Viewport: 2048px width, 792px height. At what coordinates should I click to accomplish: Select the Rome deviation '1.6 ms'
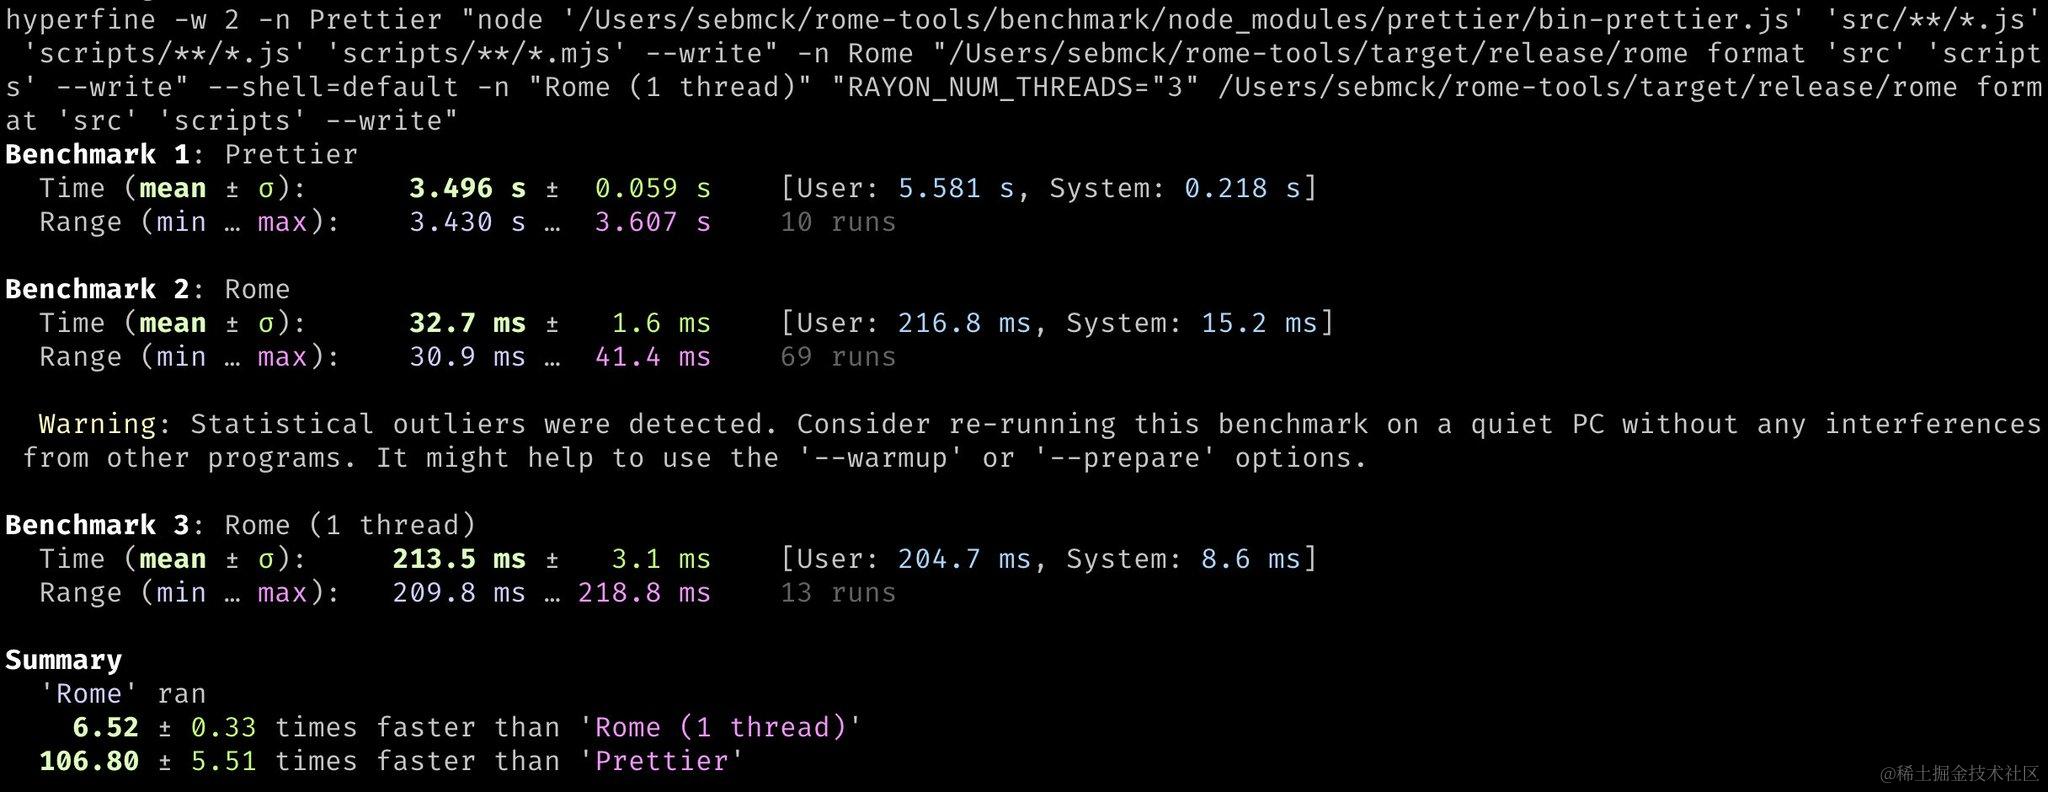tap(661, 323)
